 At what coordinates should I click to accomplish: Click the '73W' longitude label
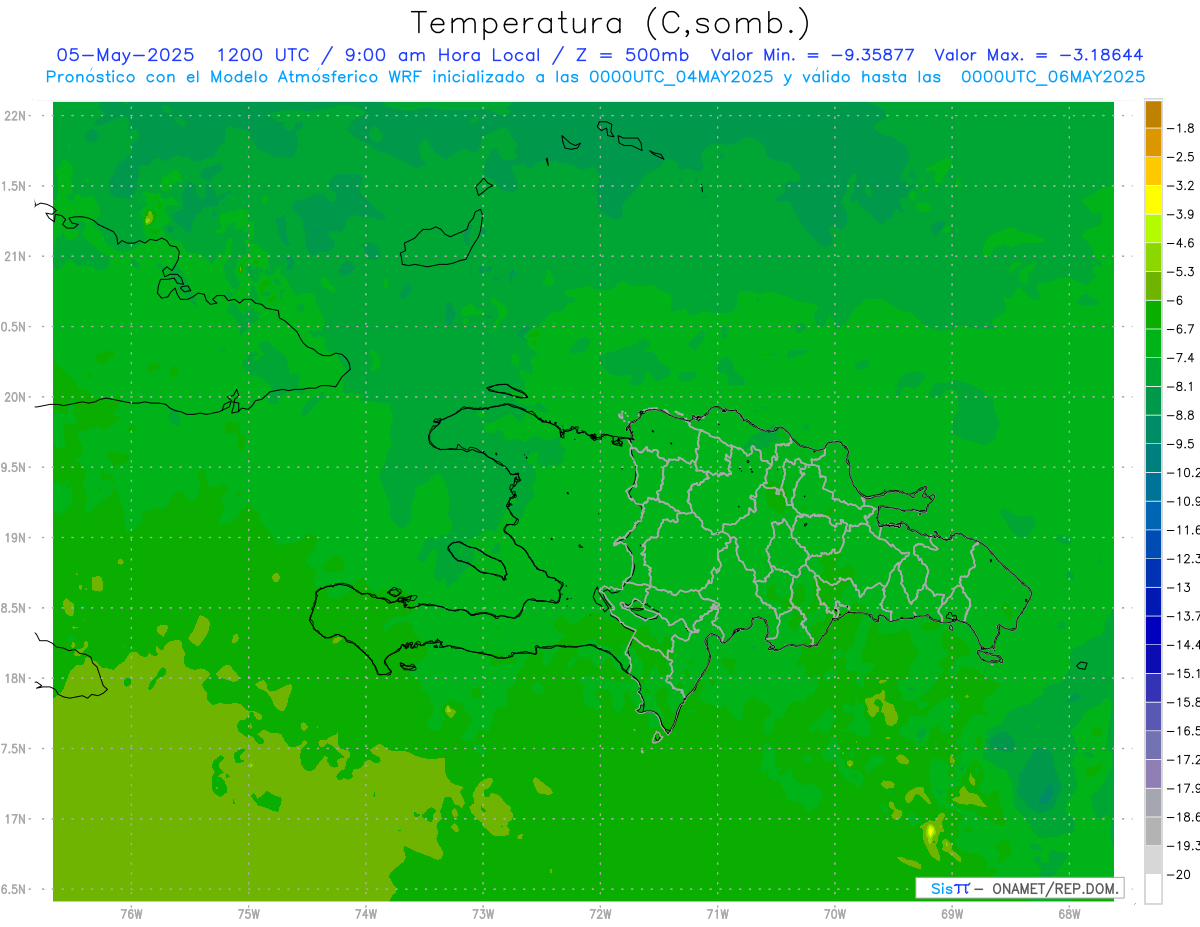click(x=483, y=915)
